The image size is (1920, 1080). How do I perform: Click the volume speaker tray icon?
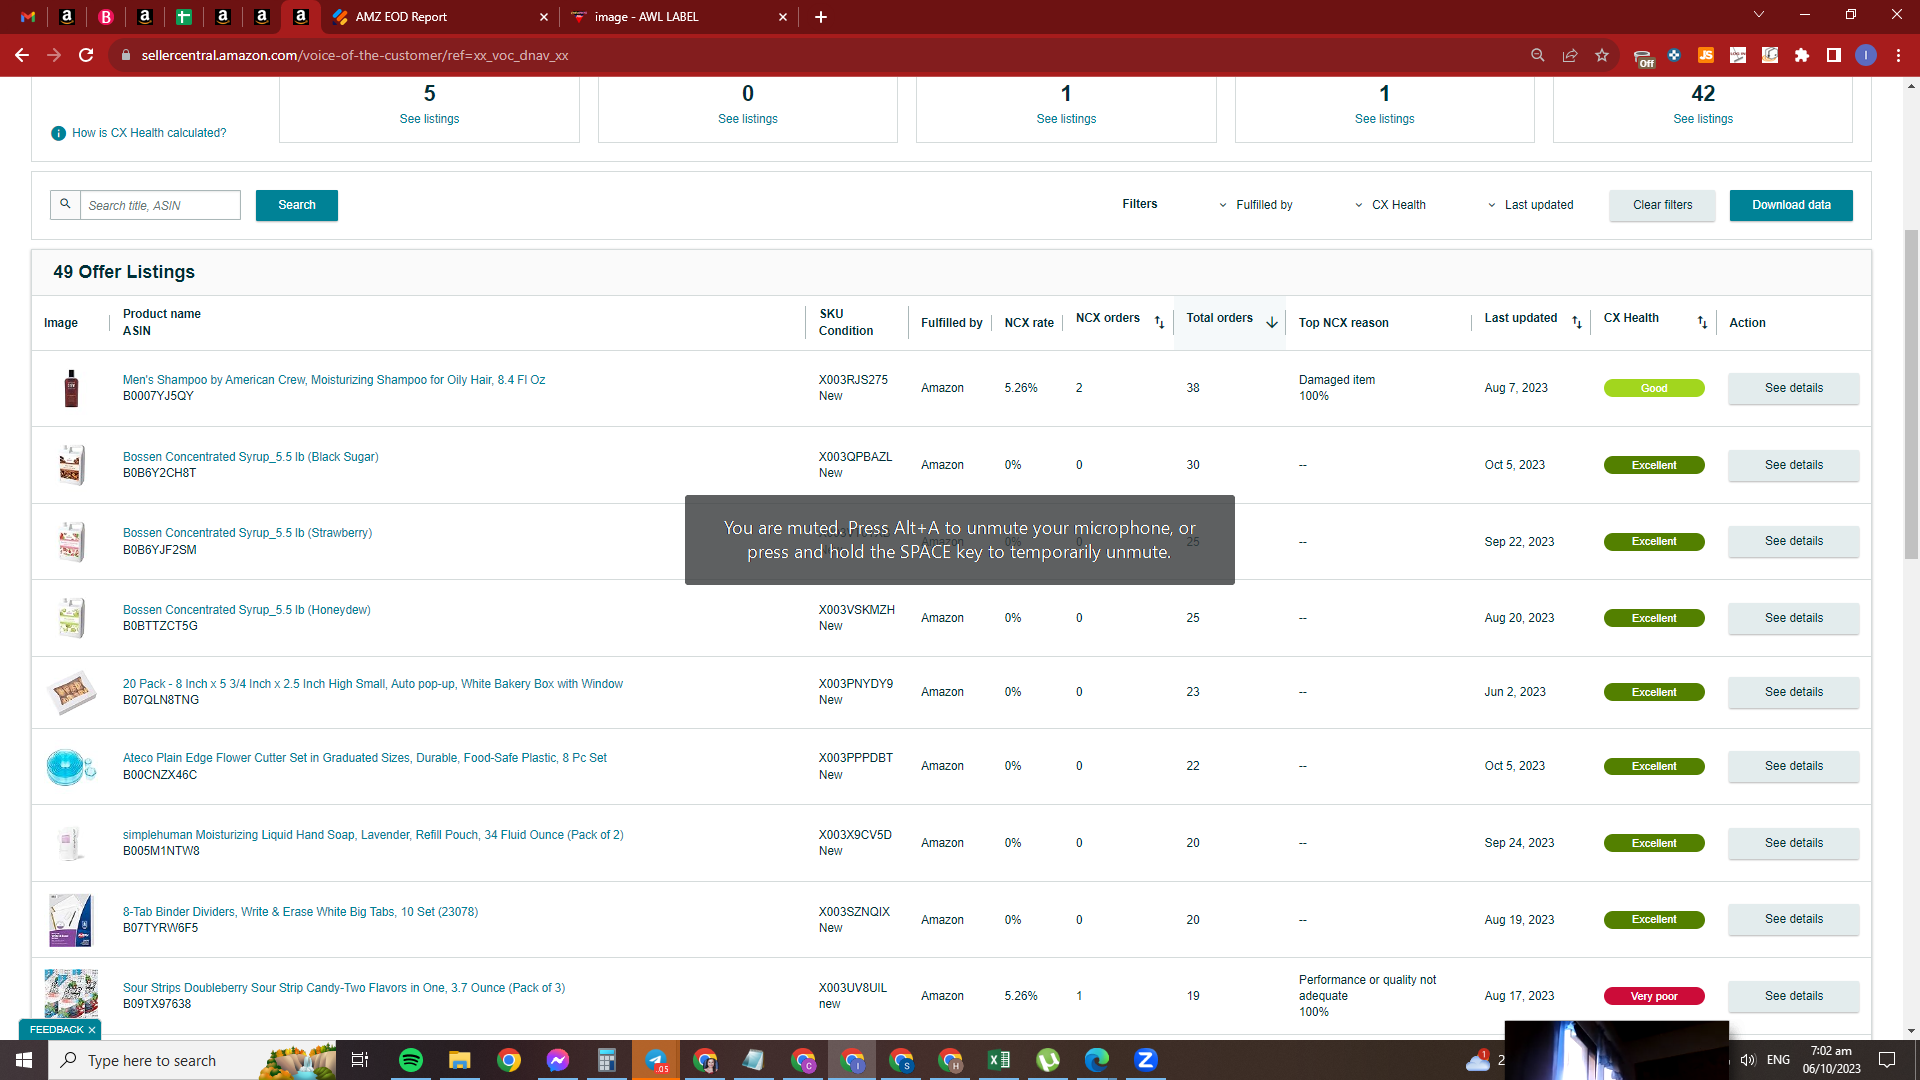pos(1748,1060)
